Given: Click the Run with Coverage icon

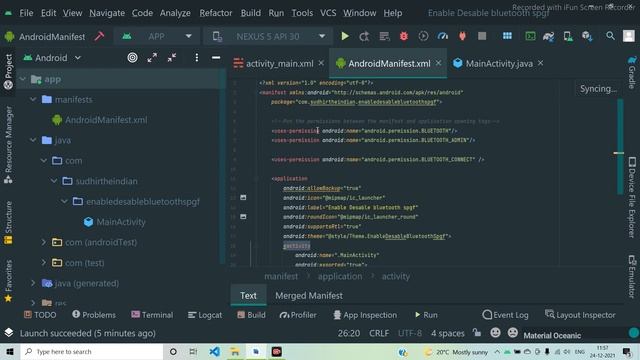Looking at the screenshot, I should pyautogui.click(x=423, y=36).
